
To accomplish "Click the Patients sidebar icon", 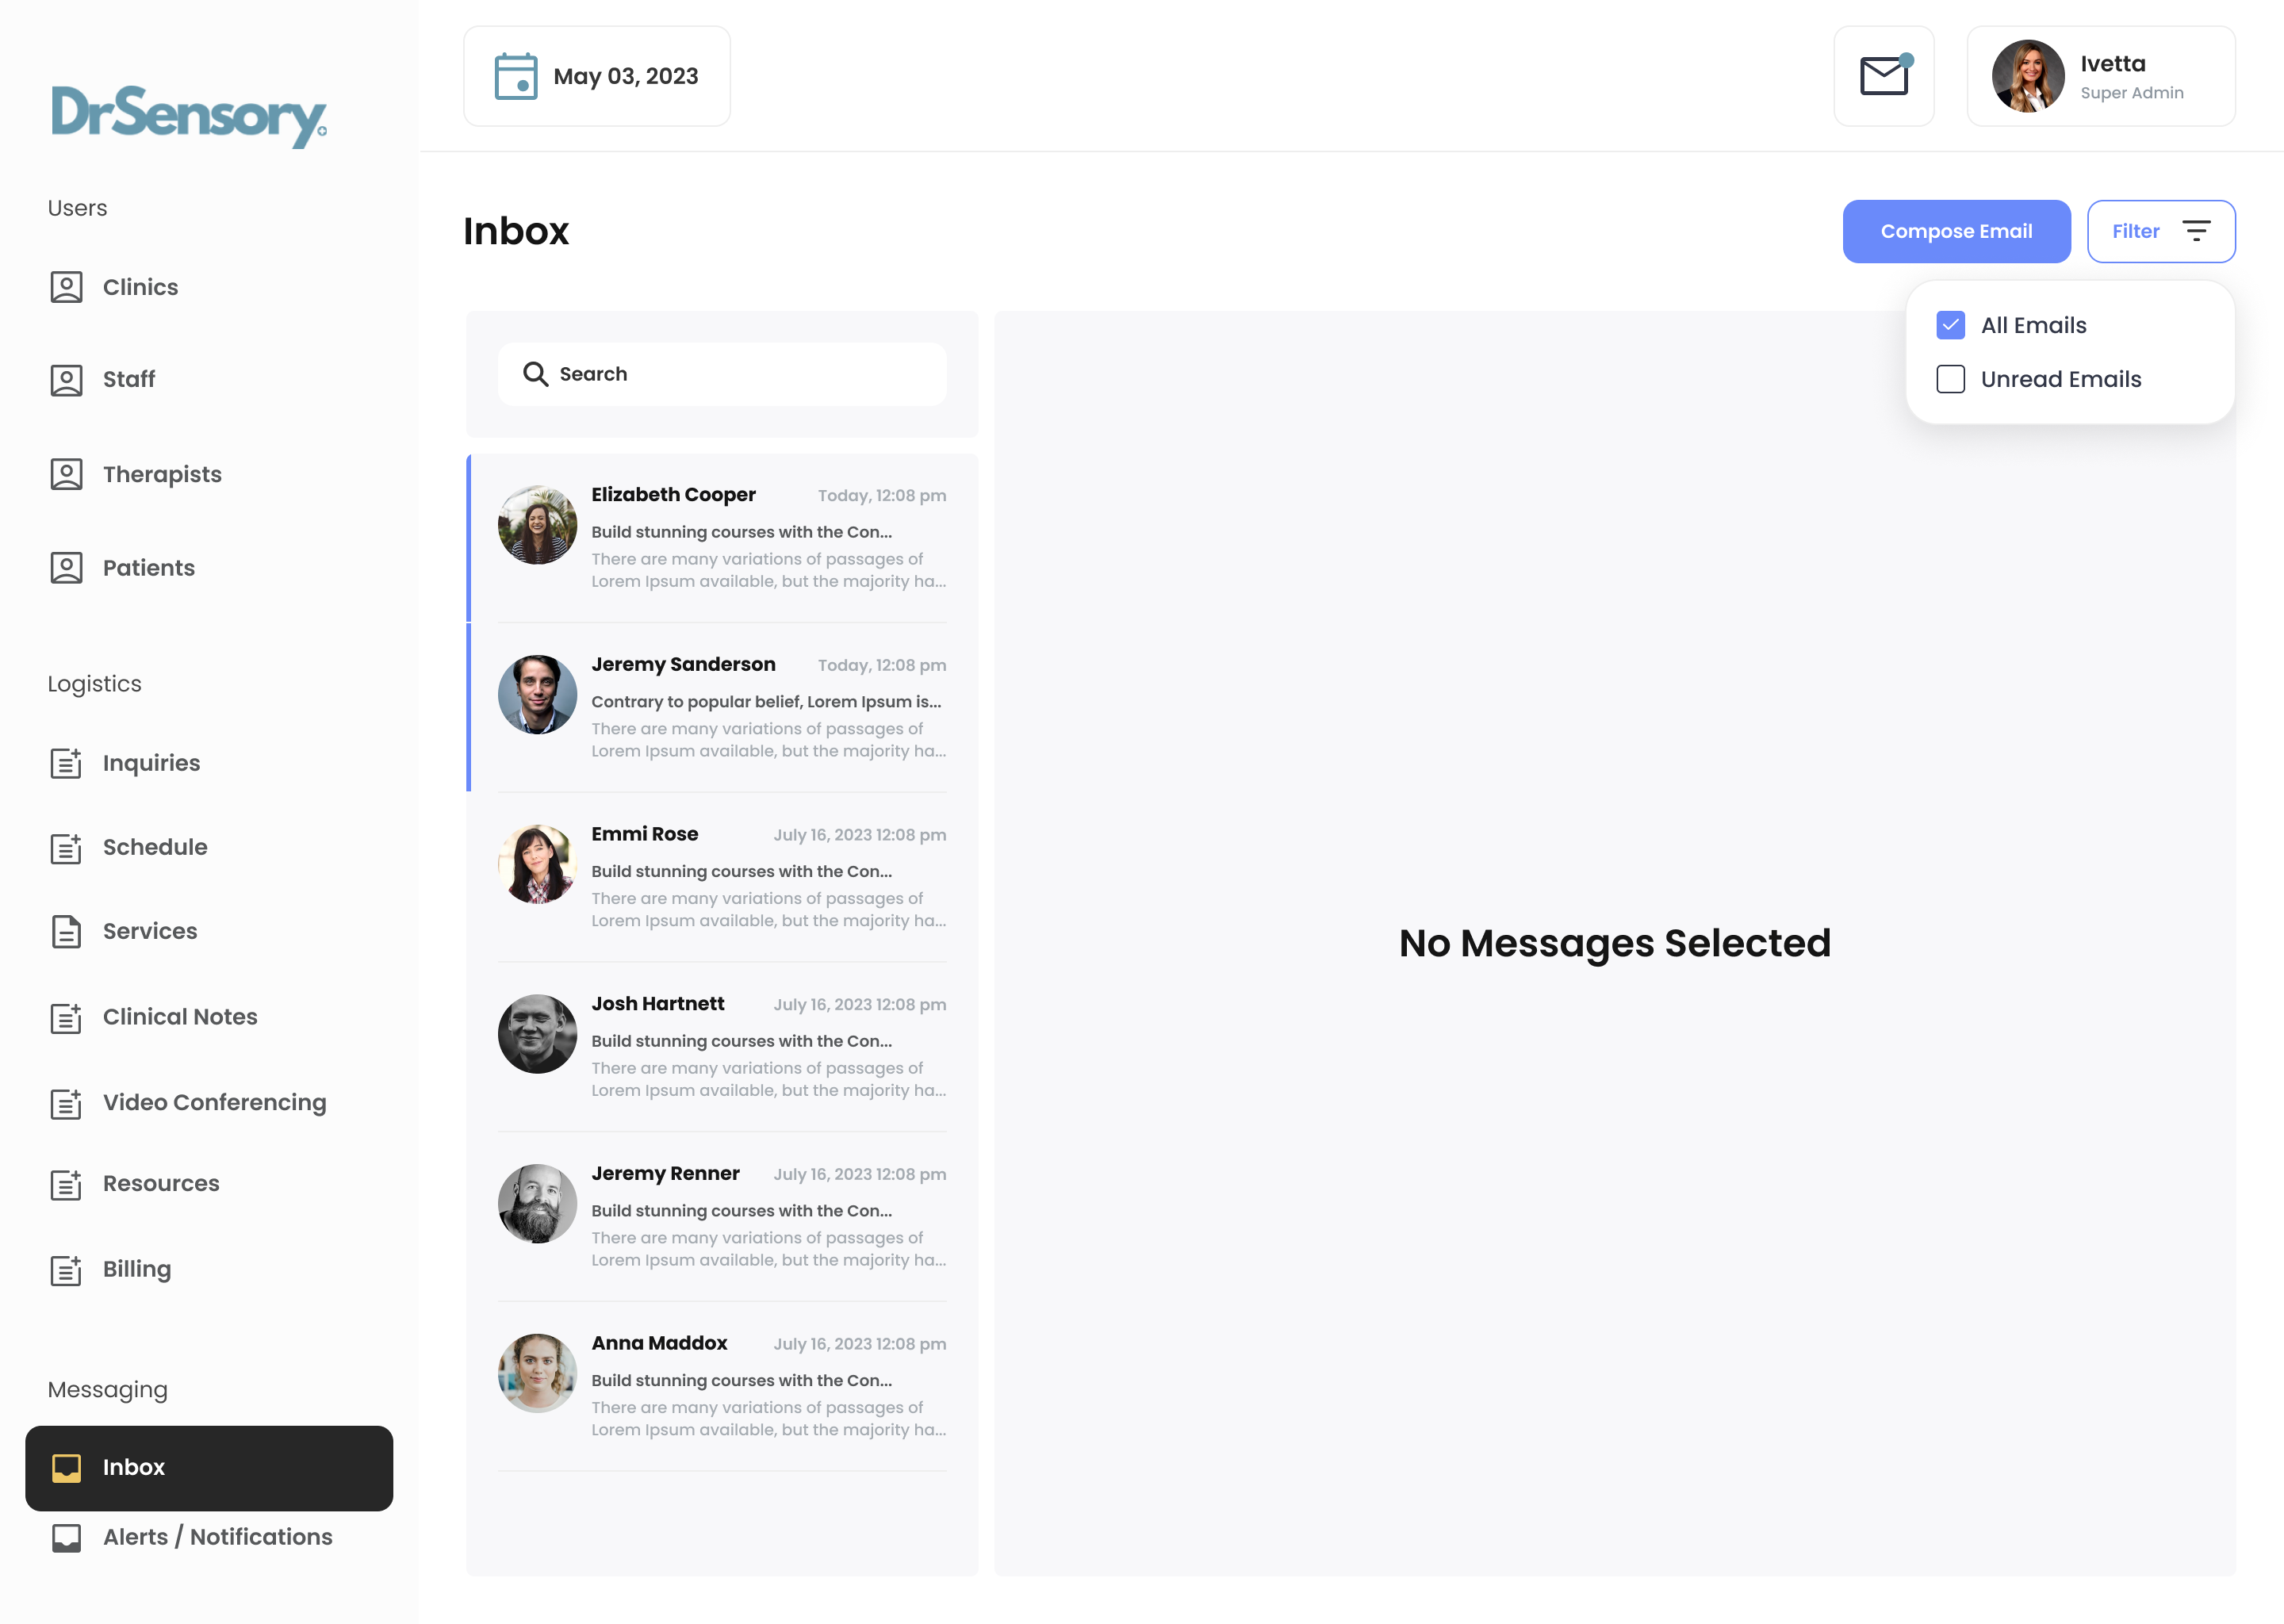I will (66, 568).
